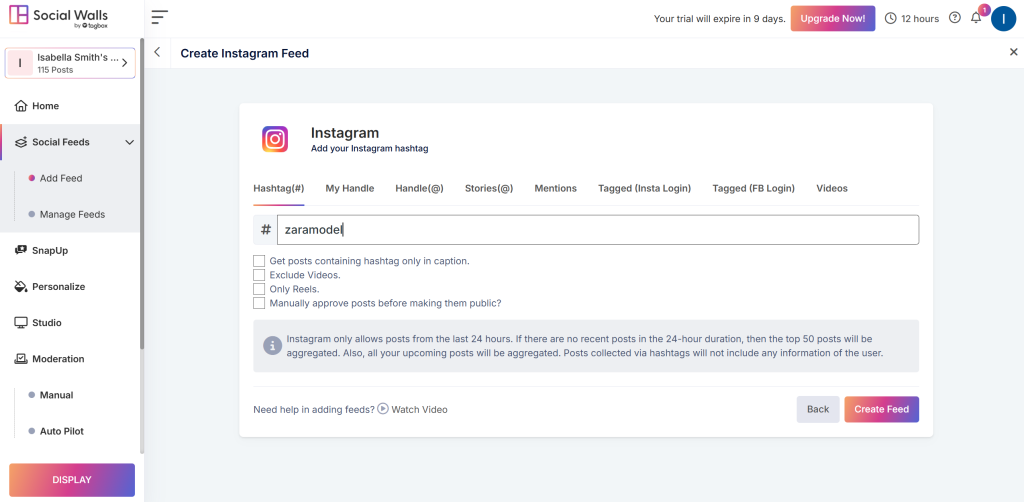
Task: Open the user profile avatar
Action: (x=1003, y=18)
